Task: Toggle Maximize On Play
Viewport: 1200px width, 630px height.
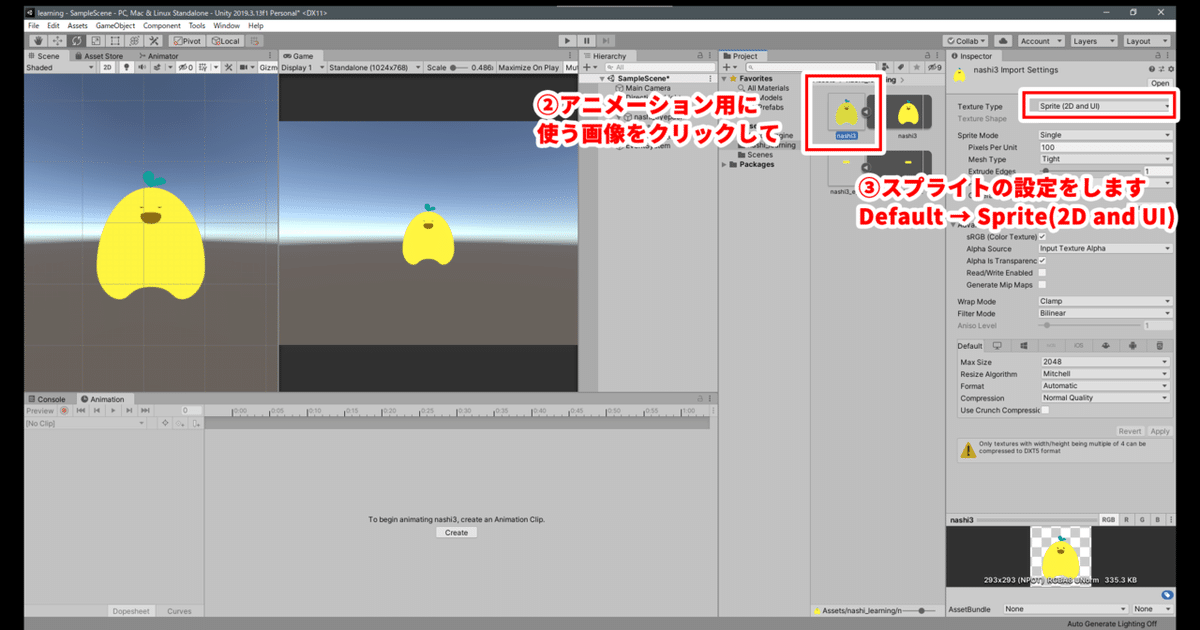Action: tap(528, 67)
